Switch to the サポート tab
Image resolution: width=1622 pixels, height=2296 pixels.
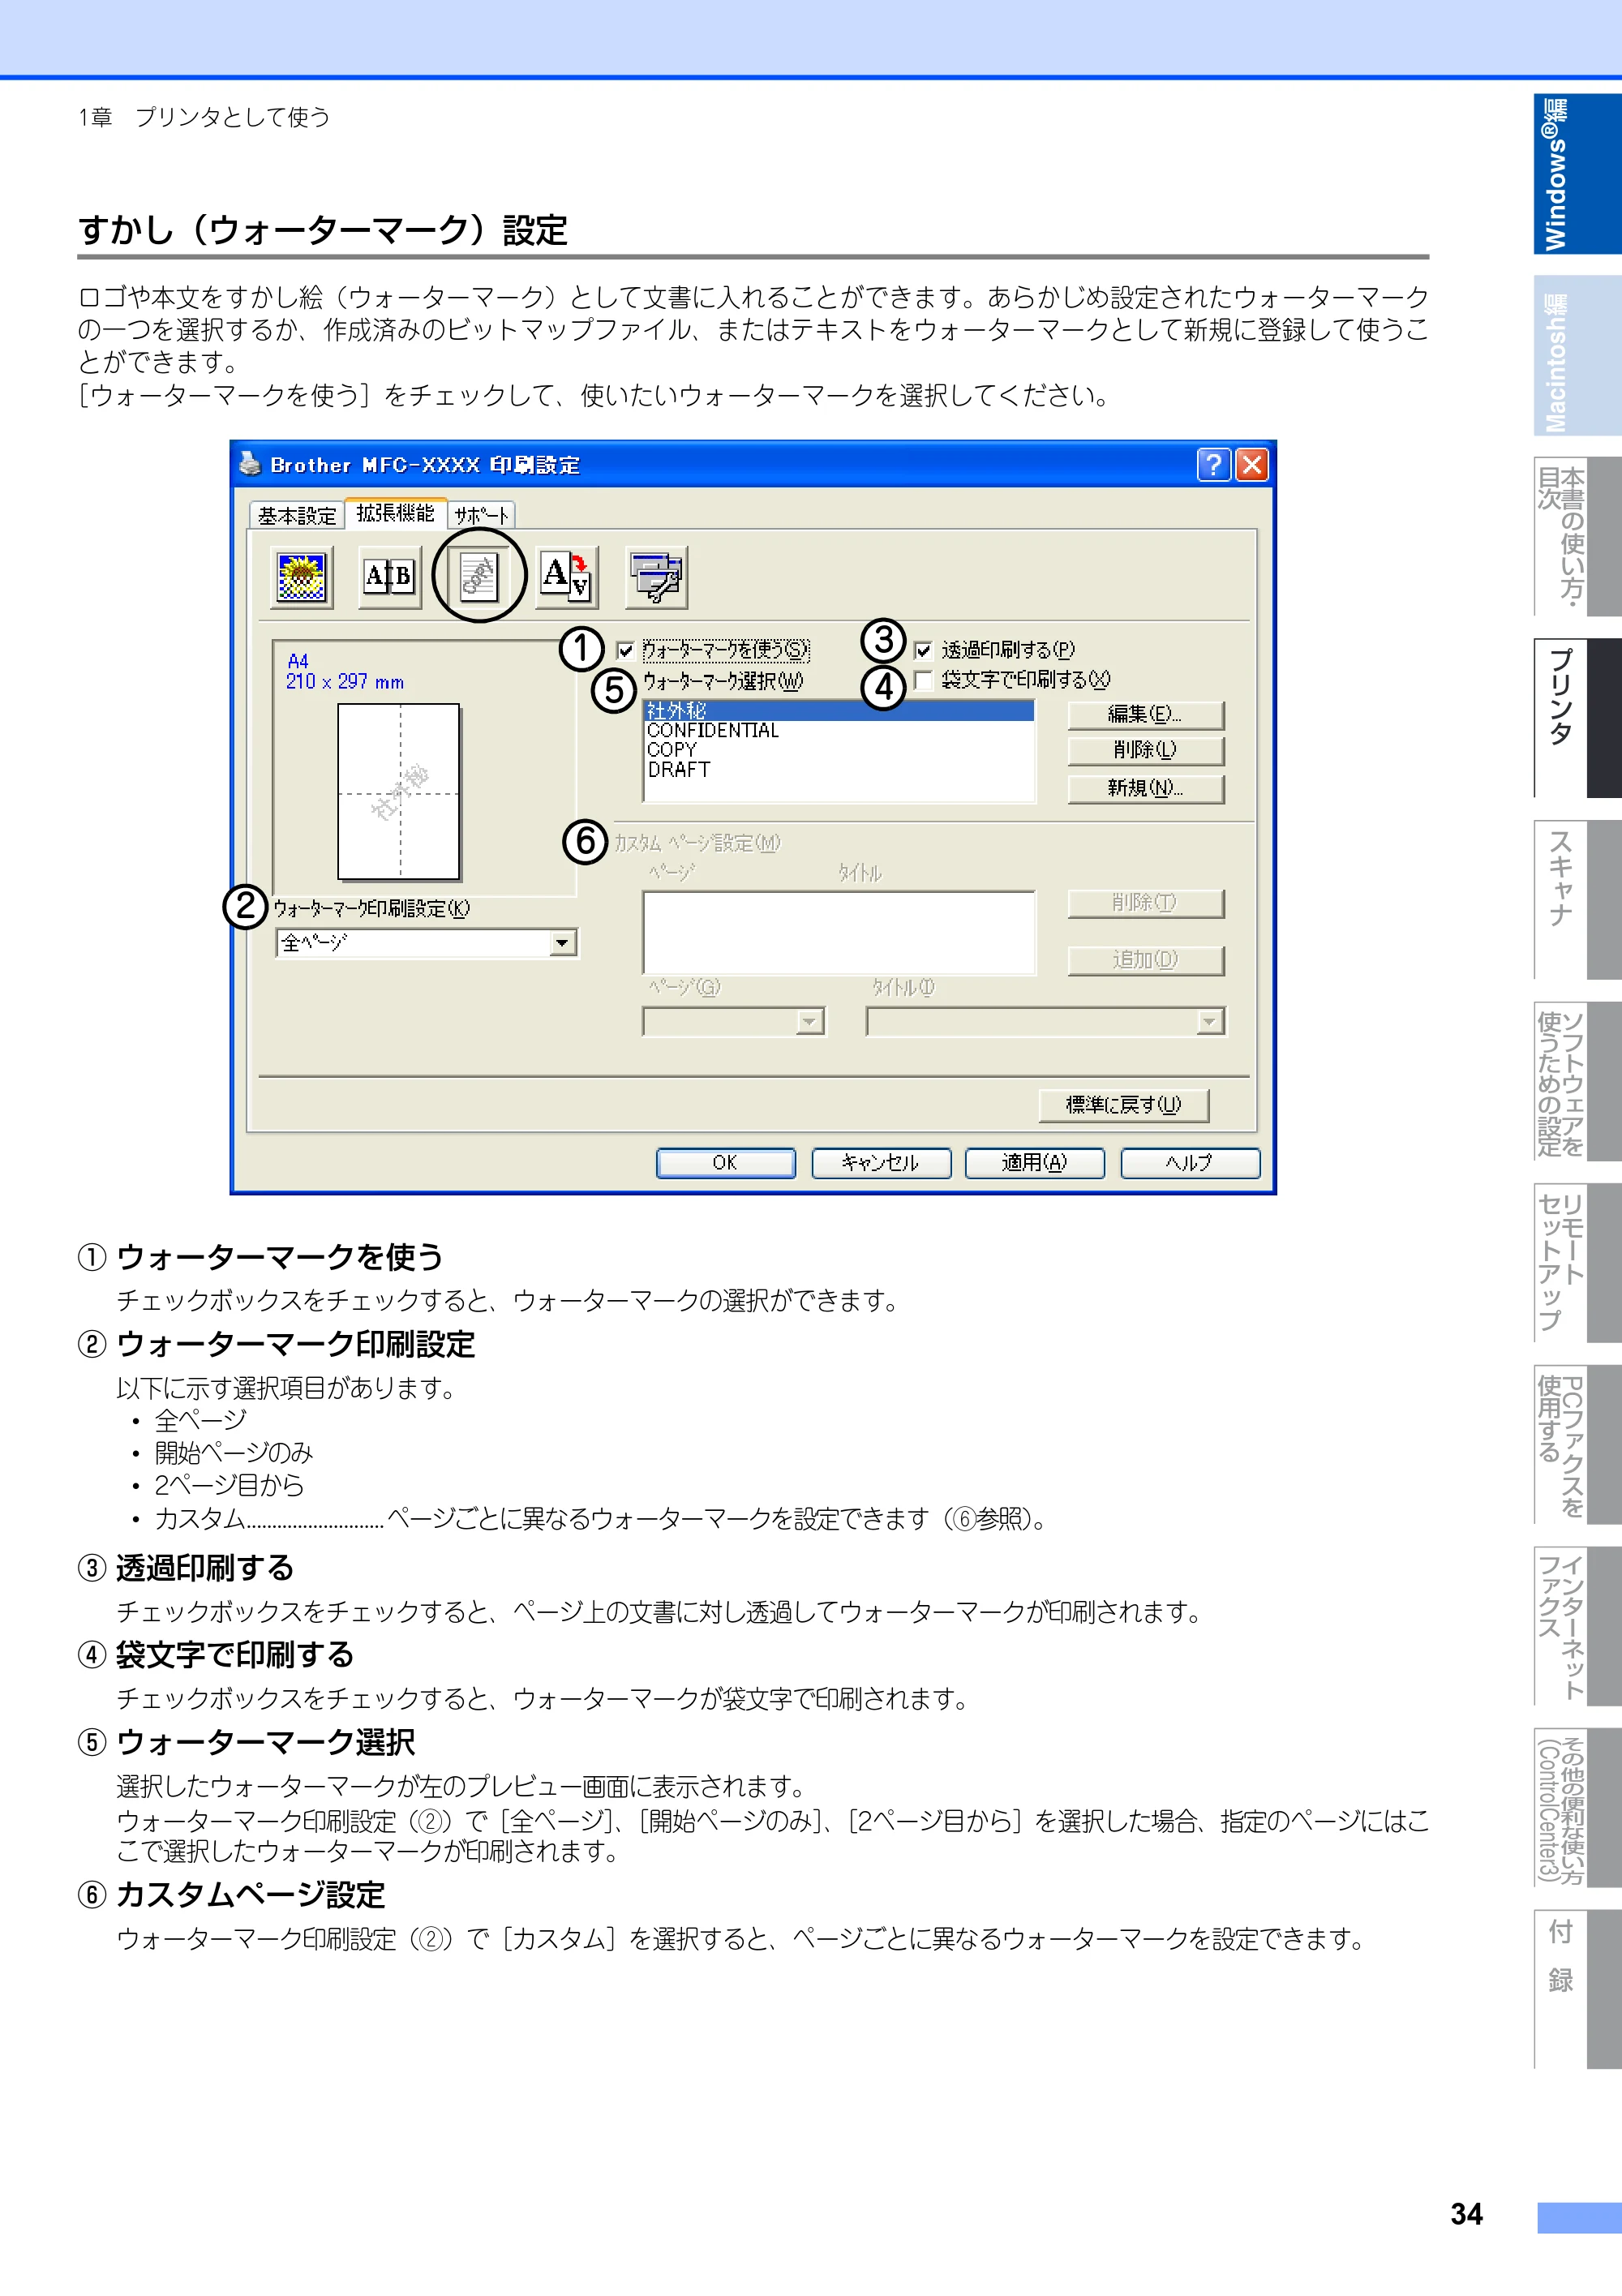pyautogui.click(x=481, y=515)
